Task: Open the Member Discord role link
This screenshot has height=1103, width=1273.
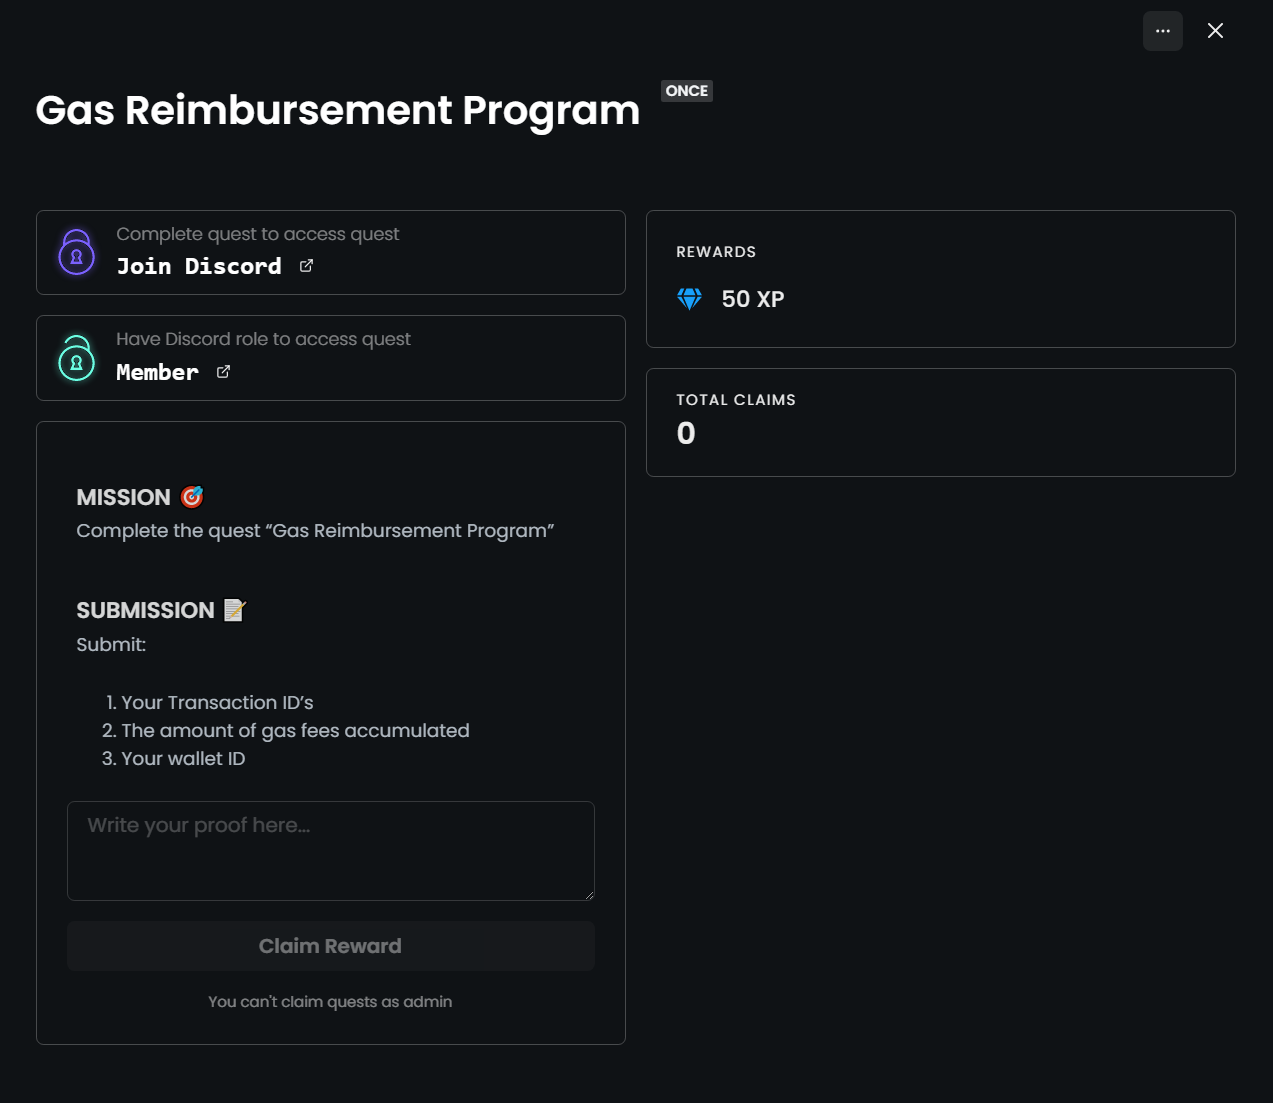Action: 157,372
